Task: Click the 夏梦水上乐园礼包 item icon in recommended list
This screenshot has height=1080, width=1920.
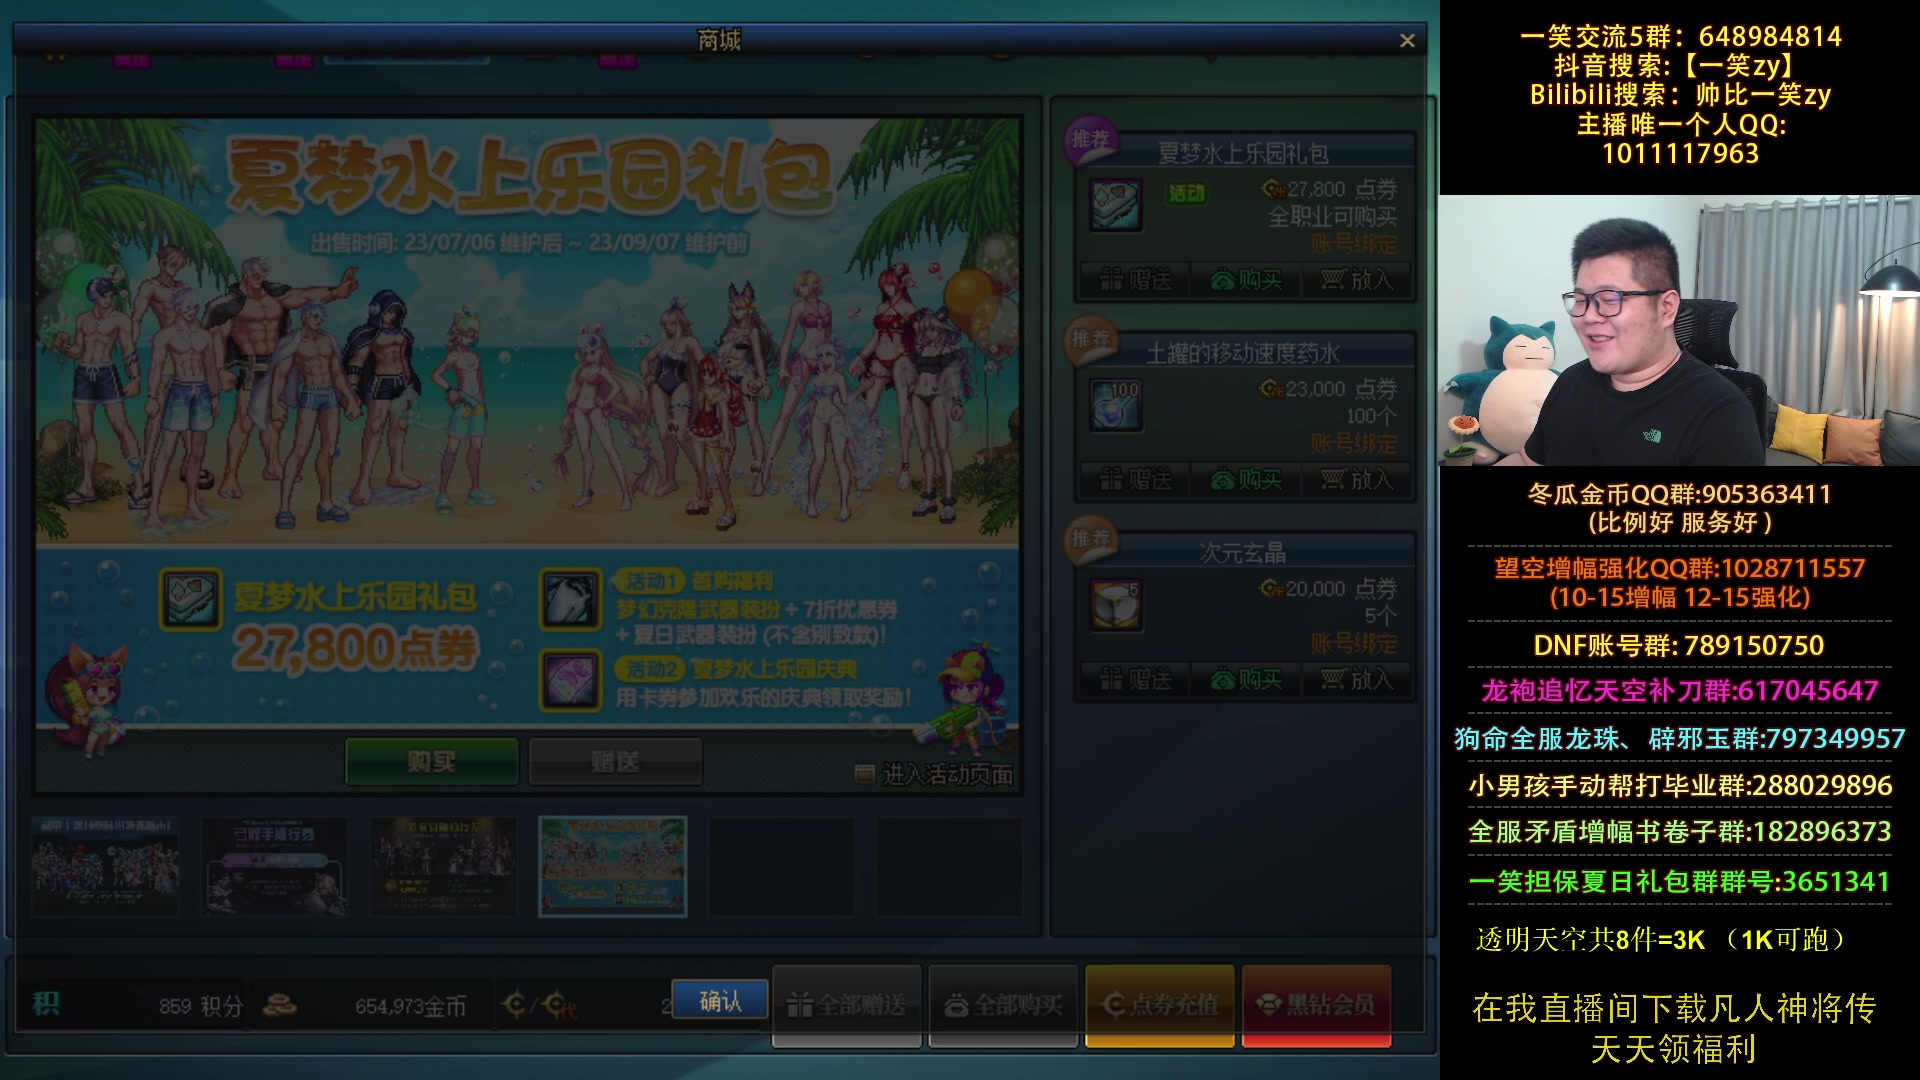Action: [1116, 206]
